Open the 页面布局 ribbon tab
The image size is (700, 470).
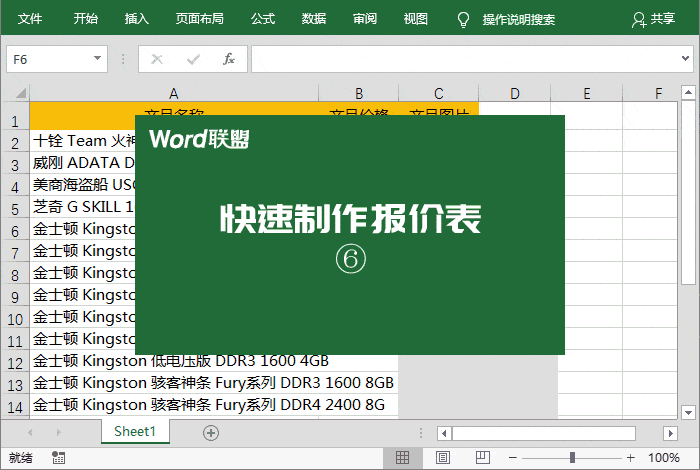pyautogui.click(x=199, y=19)
